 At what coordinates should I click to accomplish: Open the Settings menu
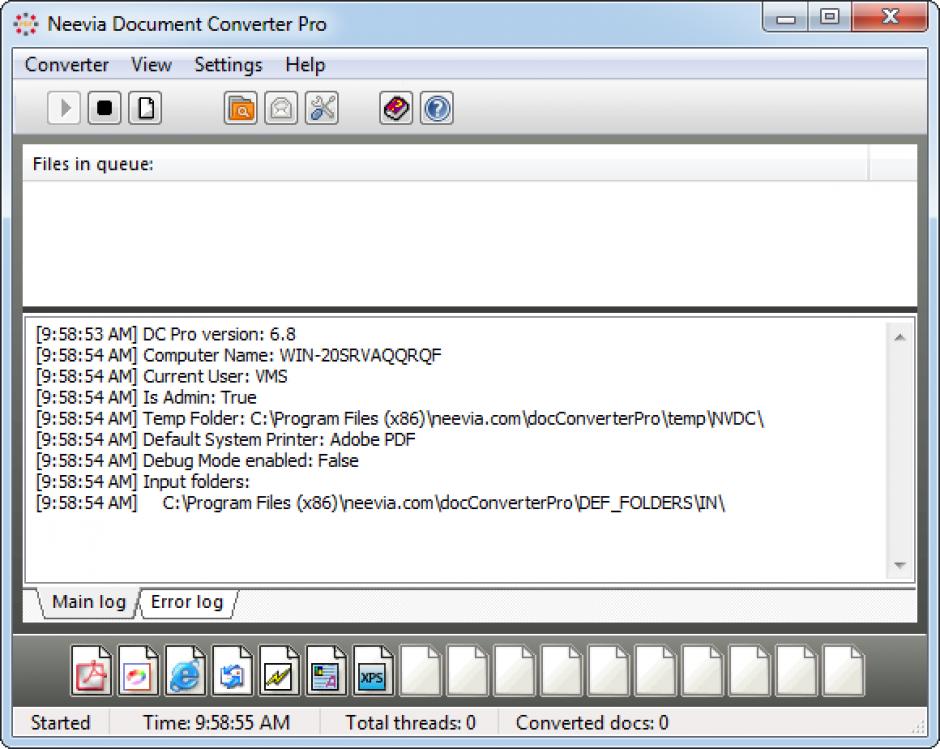click(x=228, y=65)
